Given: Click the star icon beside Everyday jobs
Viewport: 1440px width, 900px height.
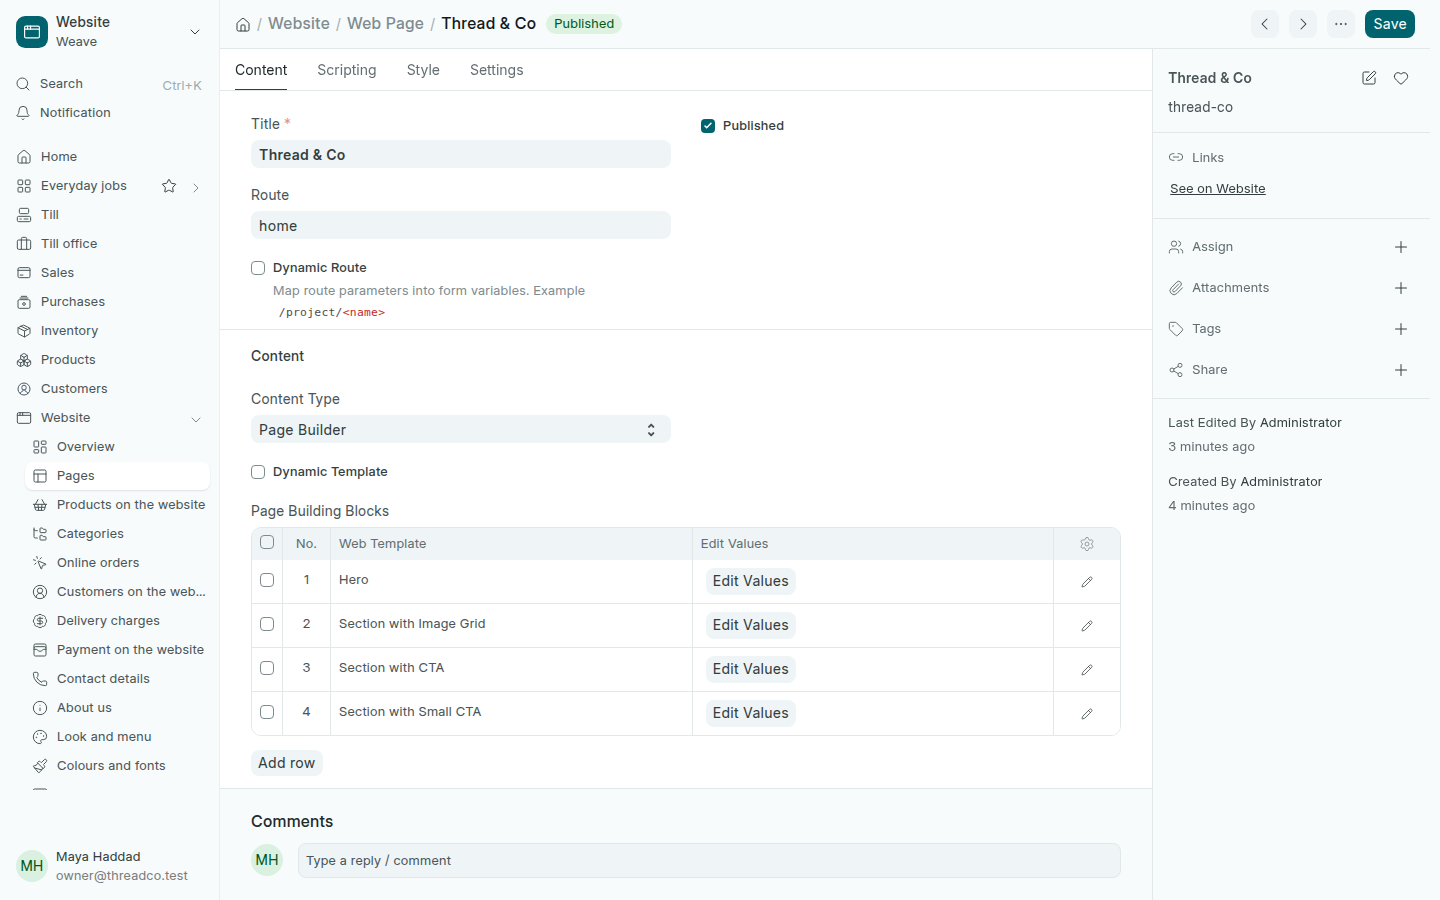Looking at the screenshot, I should [x=169, y=186].
